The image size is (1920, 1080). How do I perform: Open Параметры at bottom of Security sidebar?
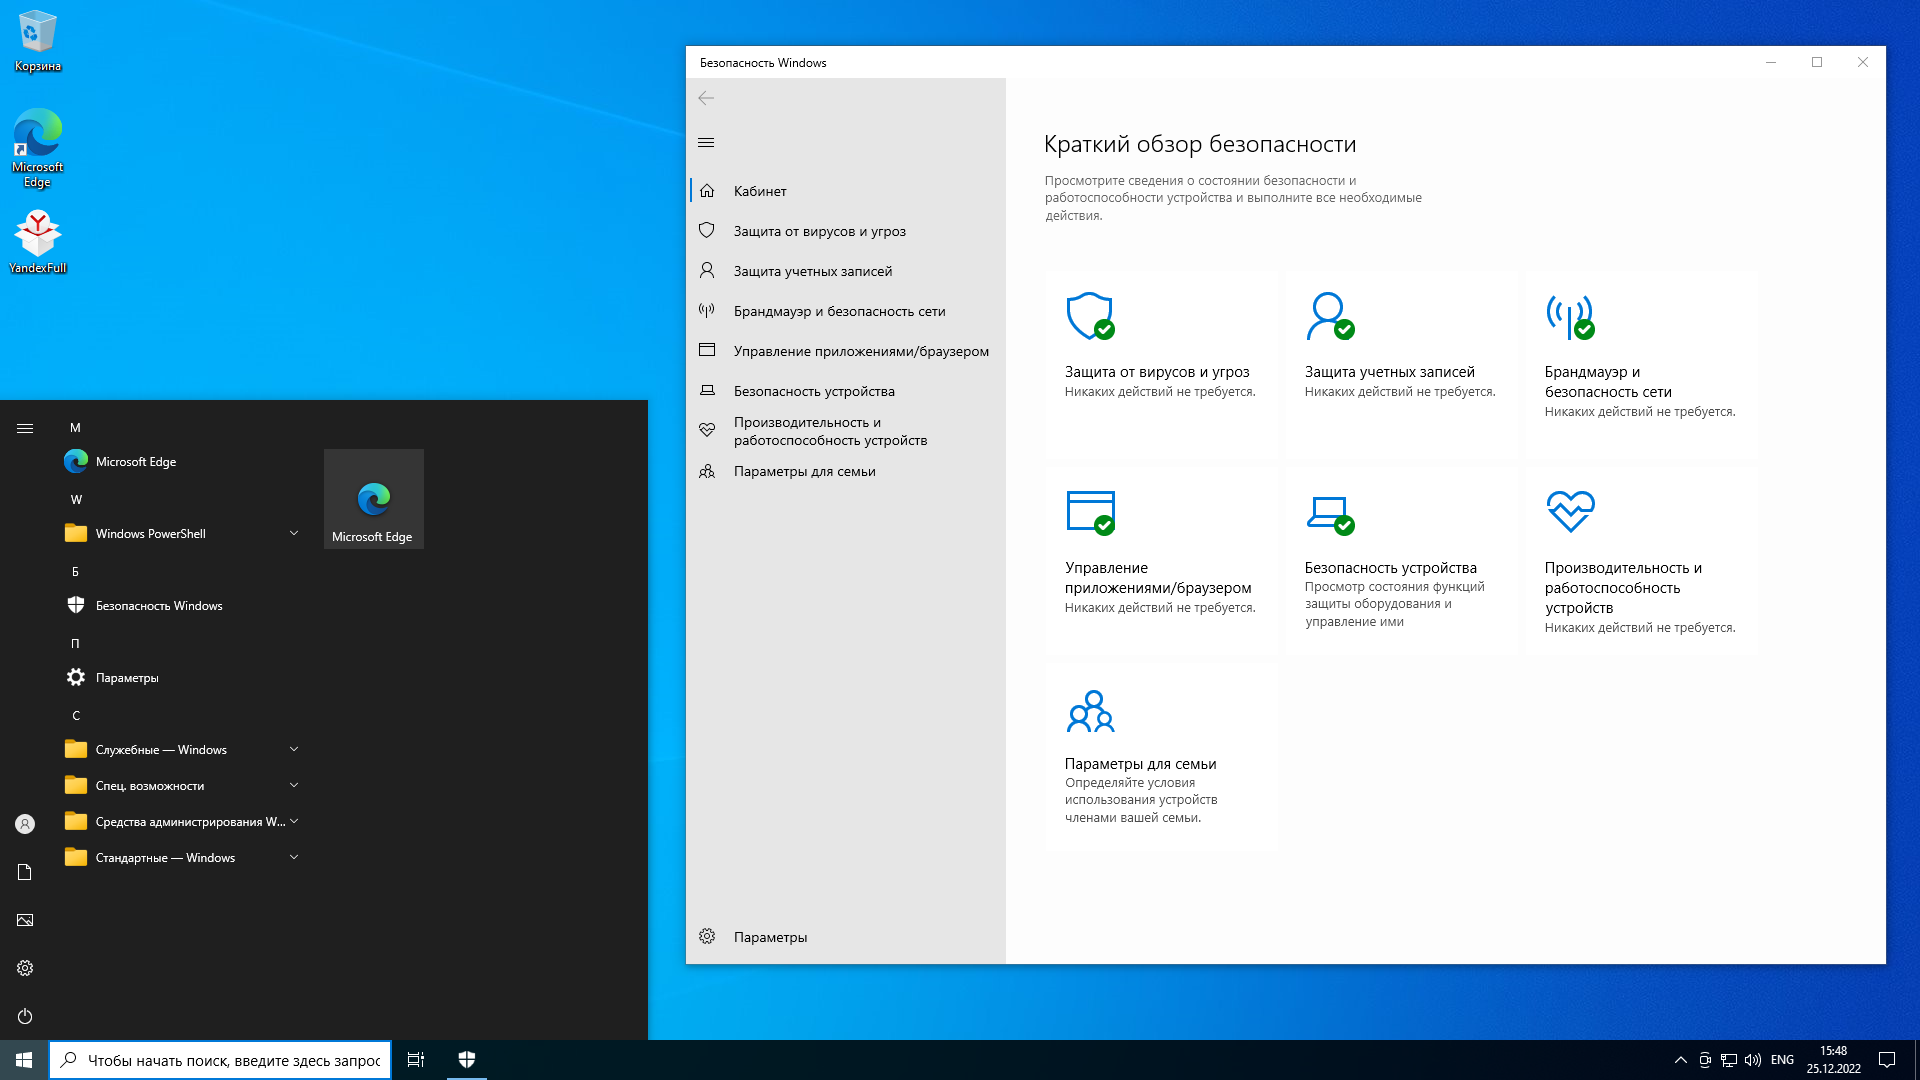click(770, 937)
